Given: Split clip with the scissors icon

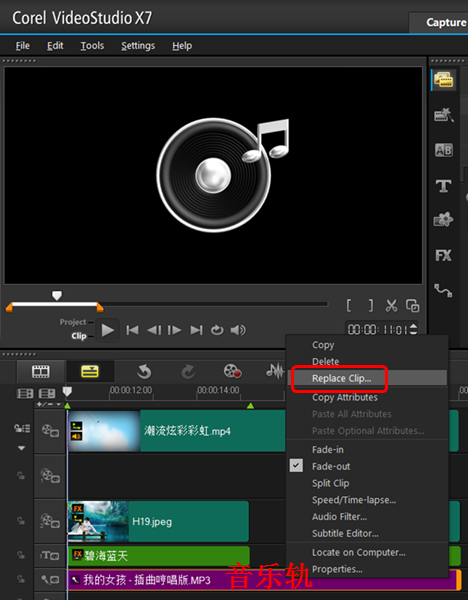Looking at the screenshot, I should (x=391, y=306).
